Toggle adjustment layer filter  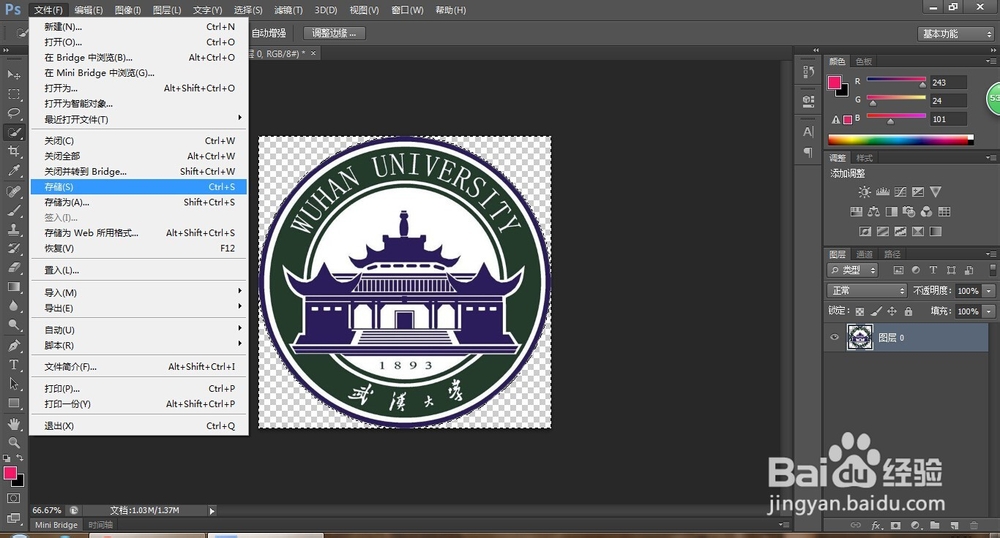click(916, 270)
